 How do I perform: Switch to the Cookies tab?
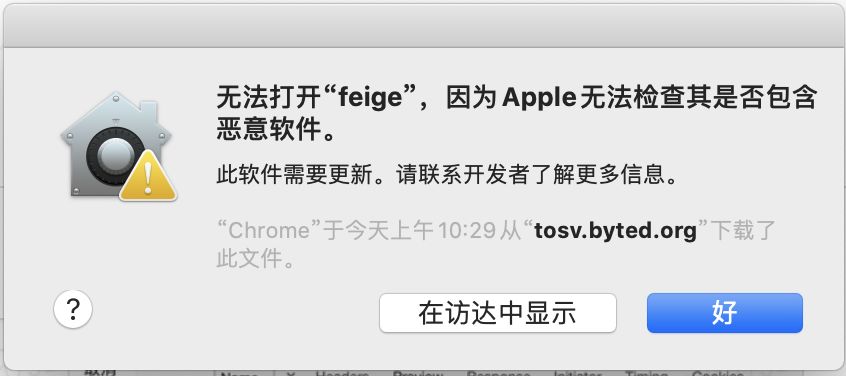pyautogui.click(x=717, y=373)
